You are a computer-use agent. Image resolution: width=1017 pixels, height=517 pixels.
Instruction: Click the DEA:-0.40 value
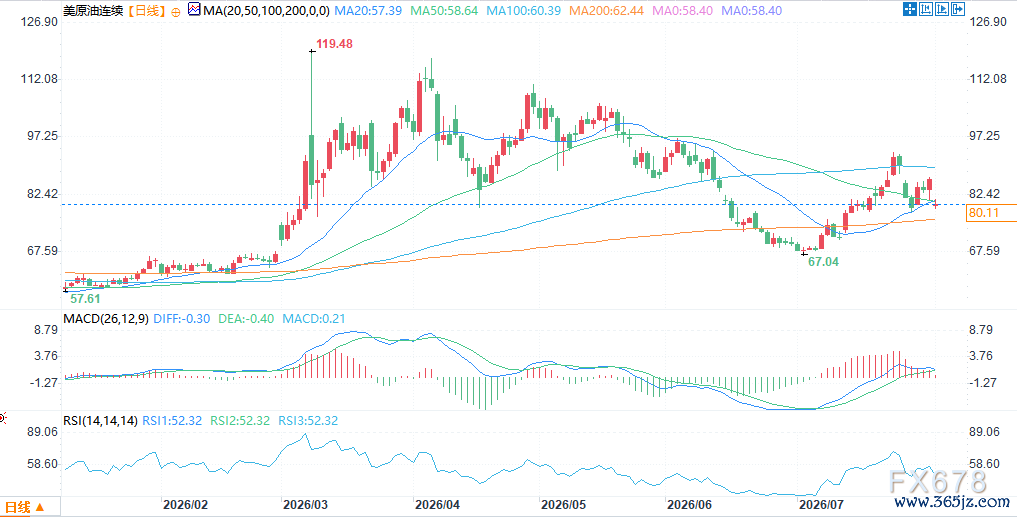[x=246, y=319]
